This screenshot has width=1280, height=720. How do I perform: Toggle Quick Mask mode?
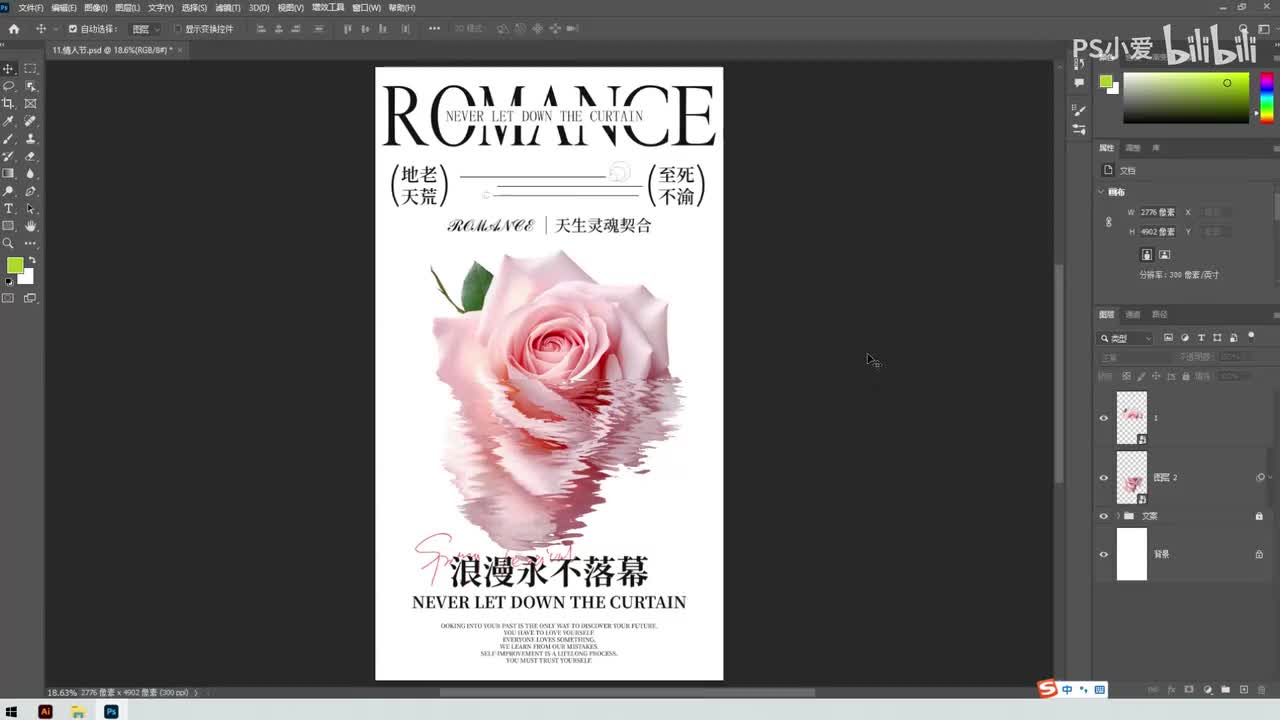(x=8, y=298)
